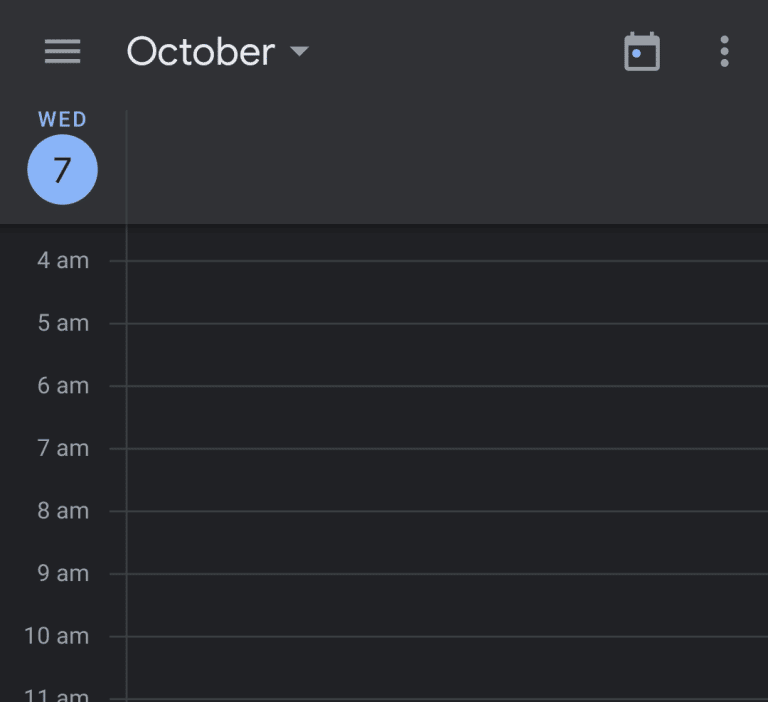
Task: Tap the 9 am time label
Action: pyautogui.click(x=63, y=574)
